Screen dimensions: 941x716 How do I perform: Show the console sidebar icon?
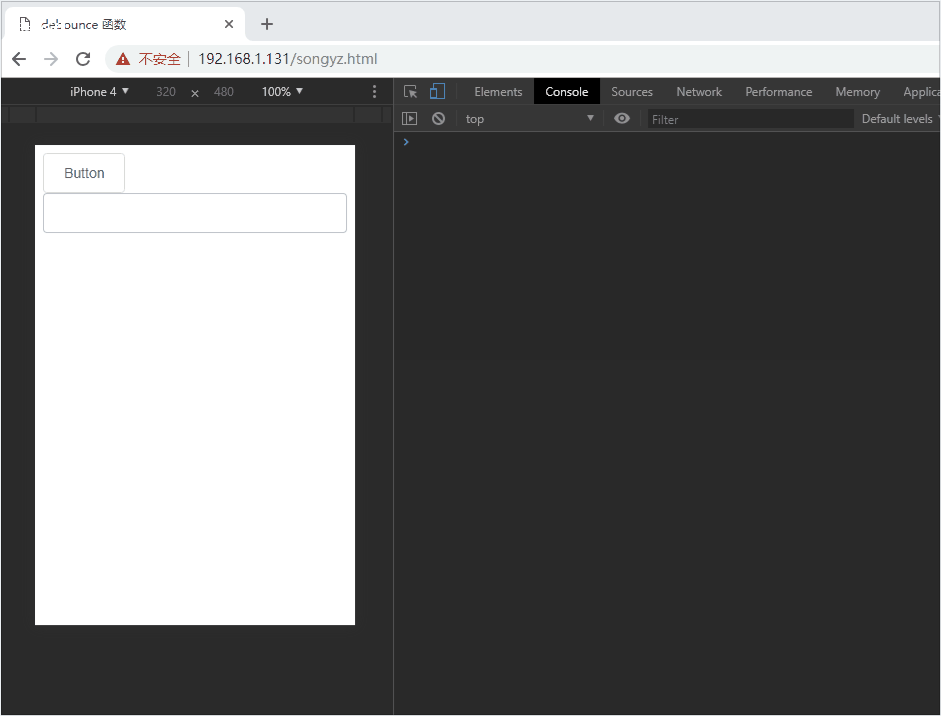[x=409, y=119]
